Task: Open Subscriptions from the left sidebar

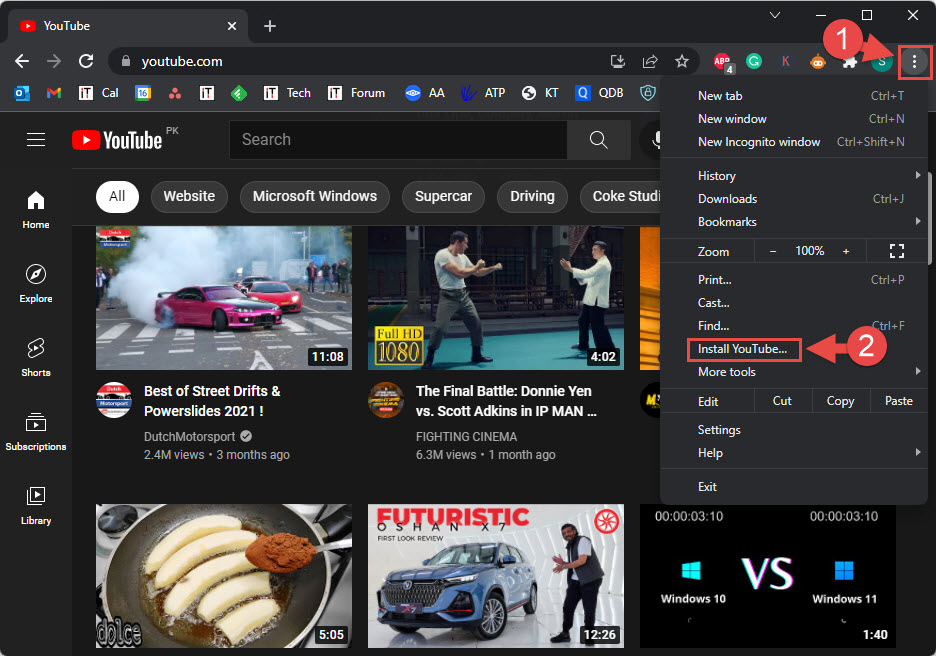Action: pyautogui.click(x=35, y=430)
